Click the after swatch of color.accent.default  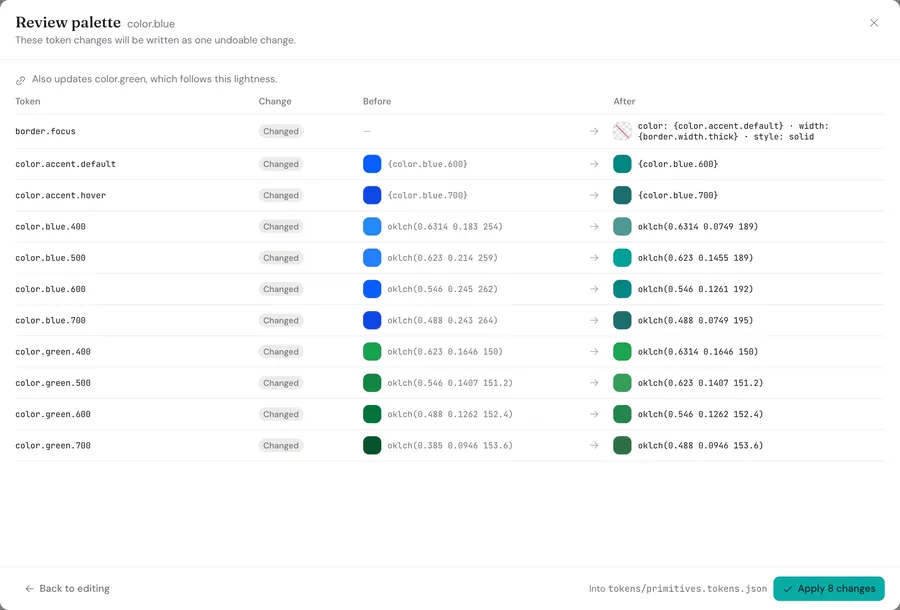[x=622, y=164]
